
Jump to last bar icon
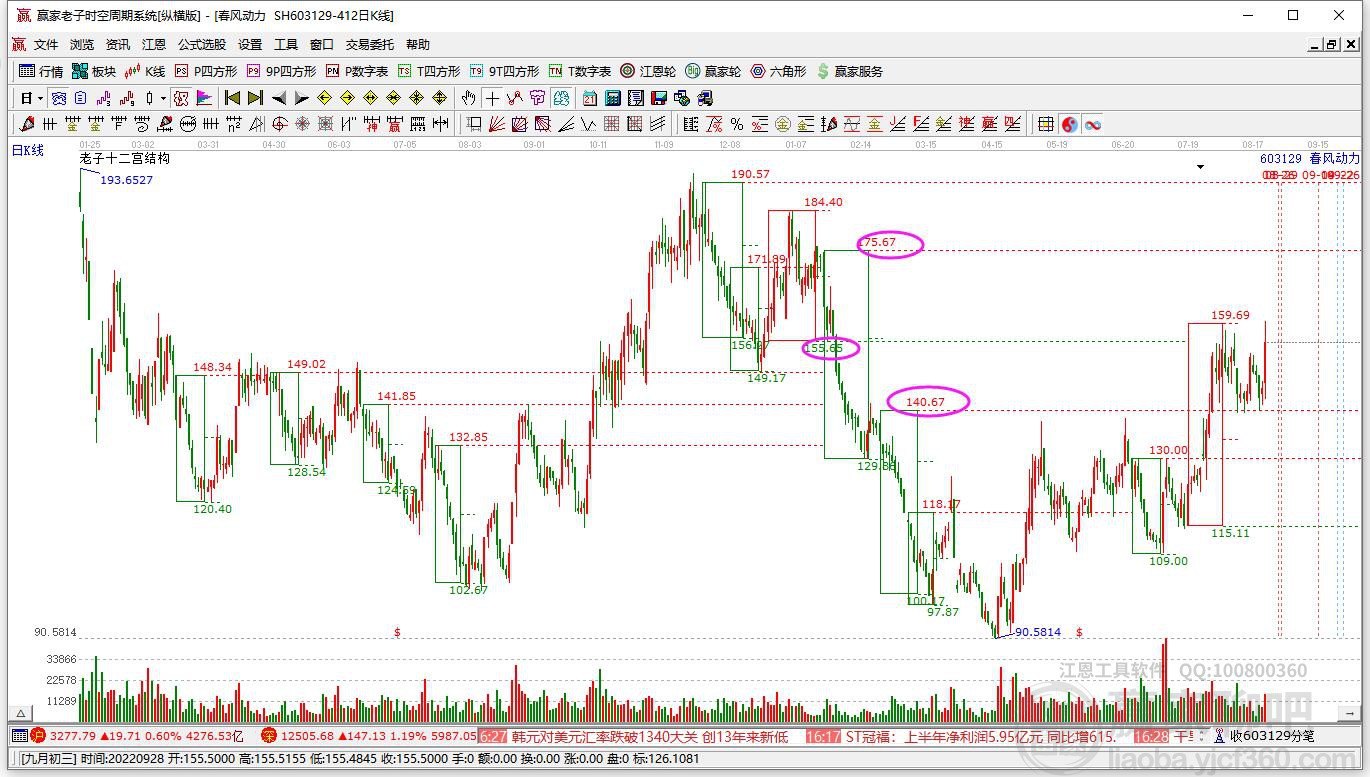tap(255, 98)
